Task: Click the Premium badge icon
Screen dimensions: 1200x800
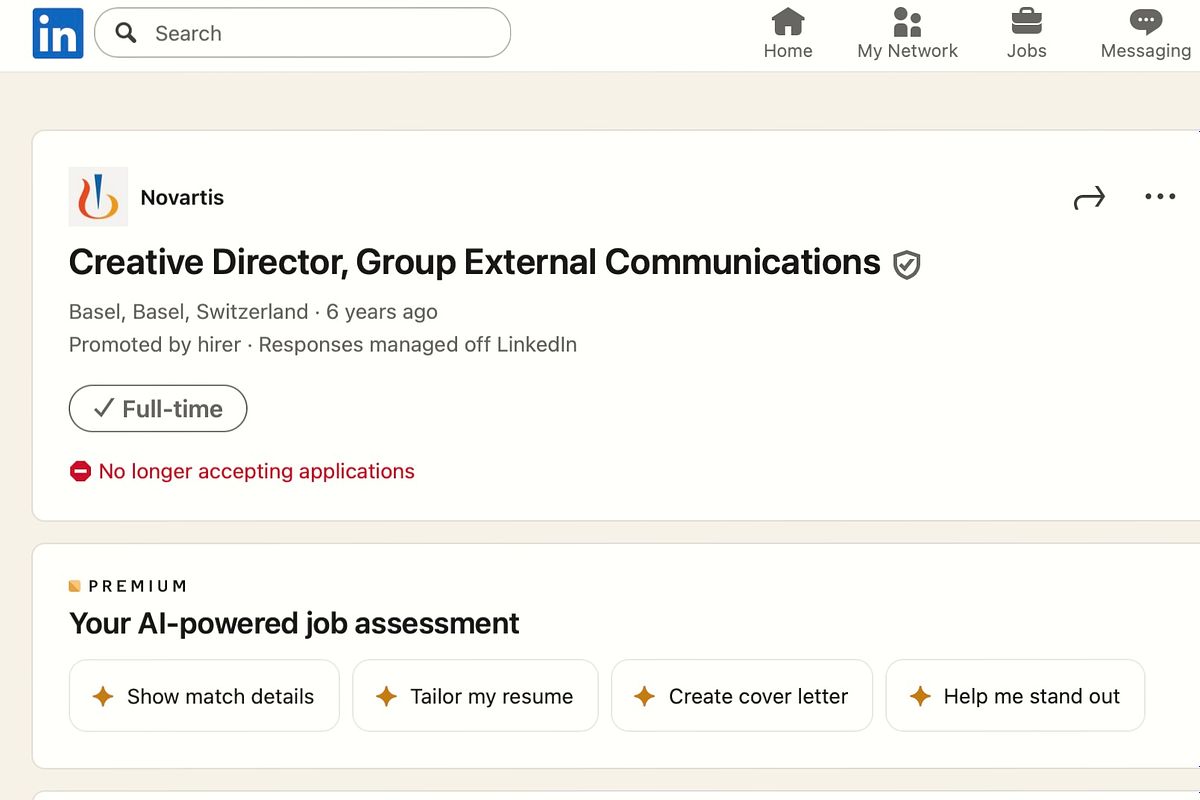Action: [76, 585]
